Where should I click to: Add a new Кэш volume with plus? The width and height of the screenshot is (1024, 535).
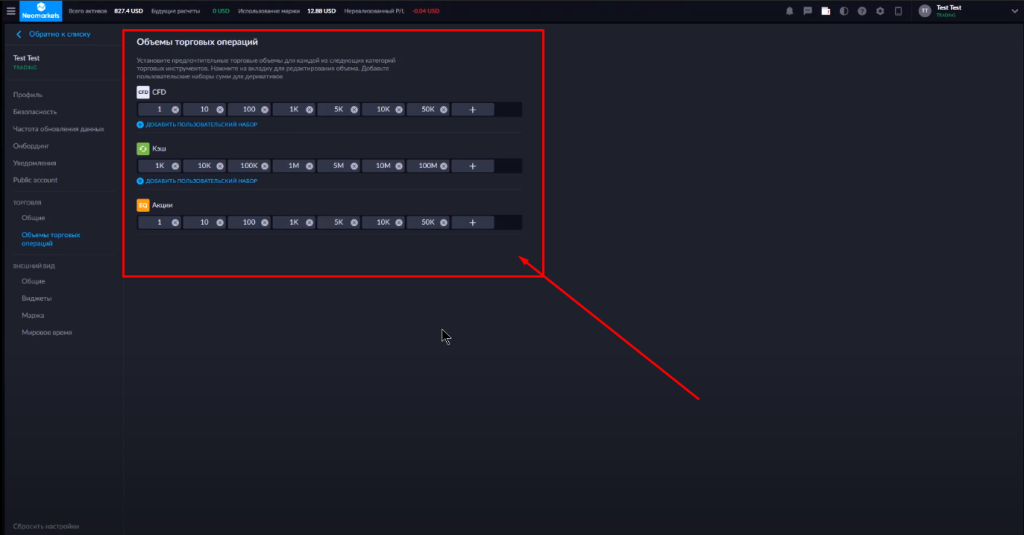click(x=473, y=166)
